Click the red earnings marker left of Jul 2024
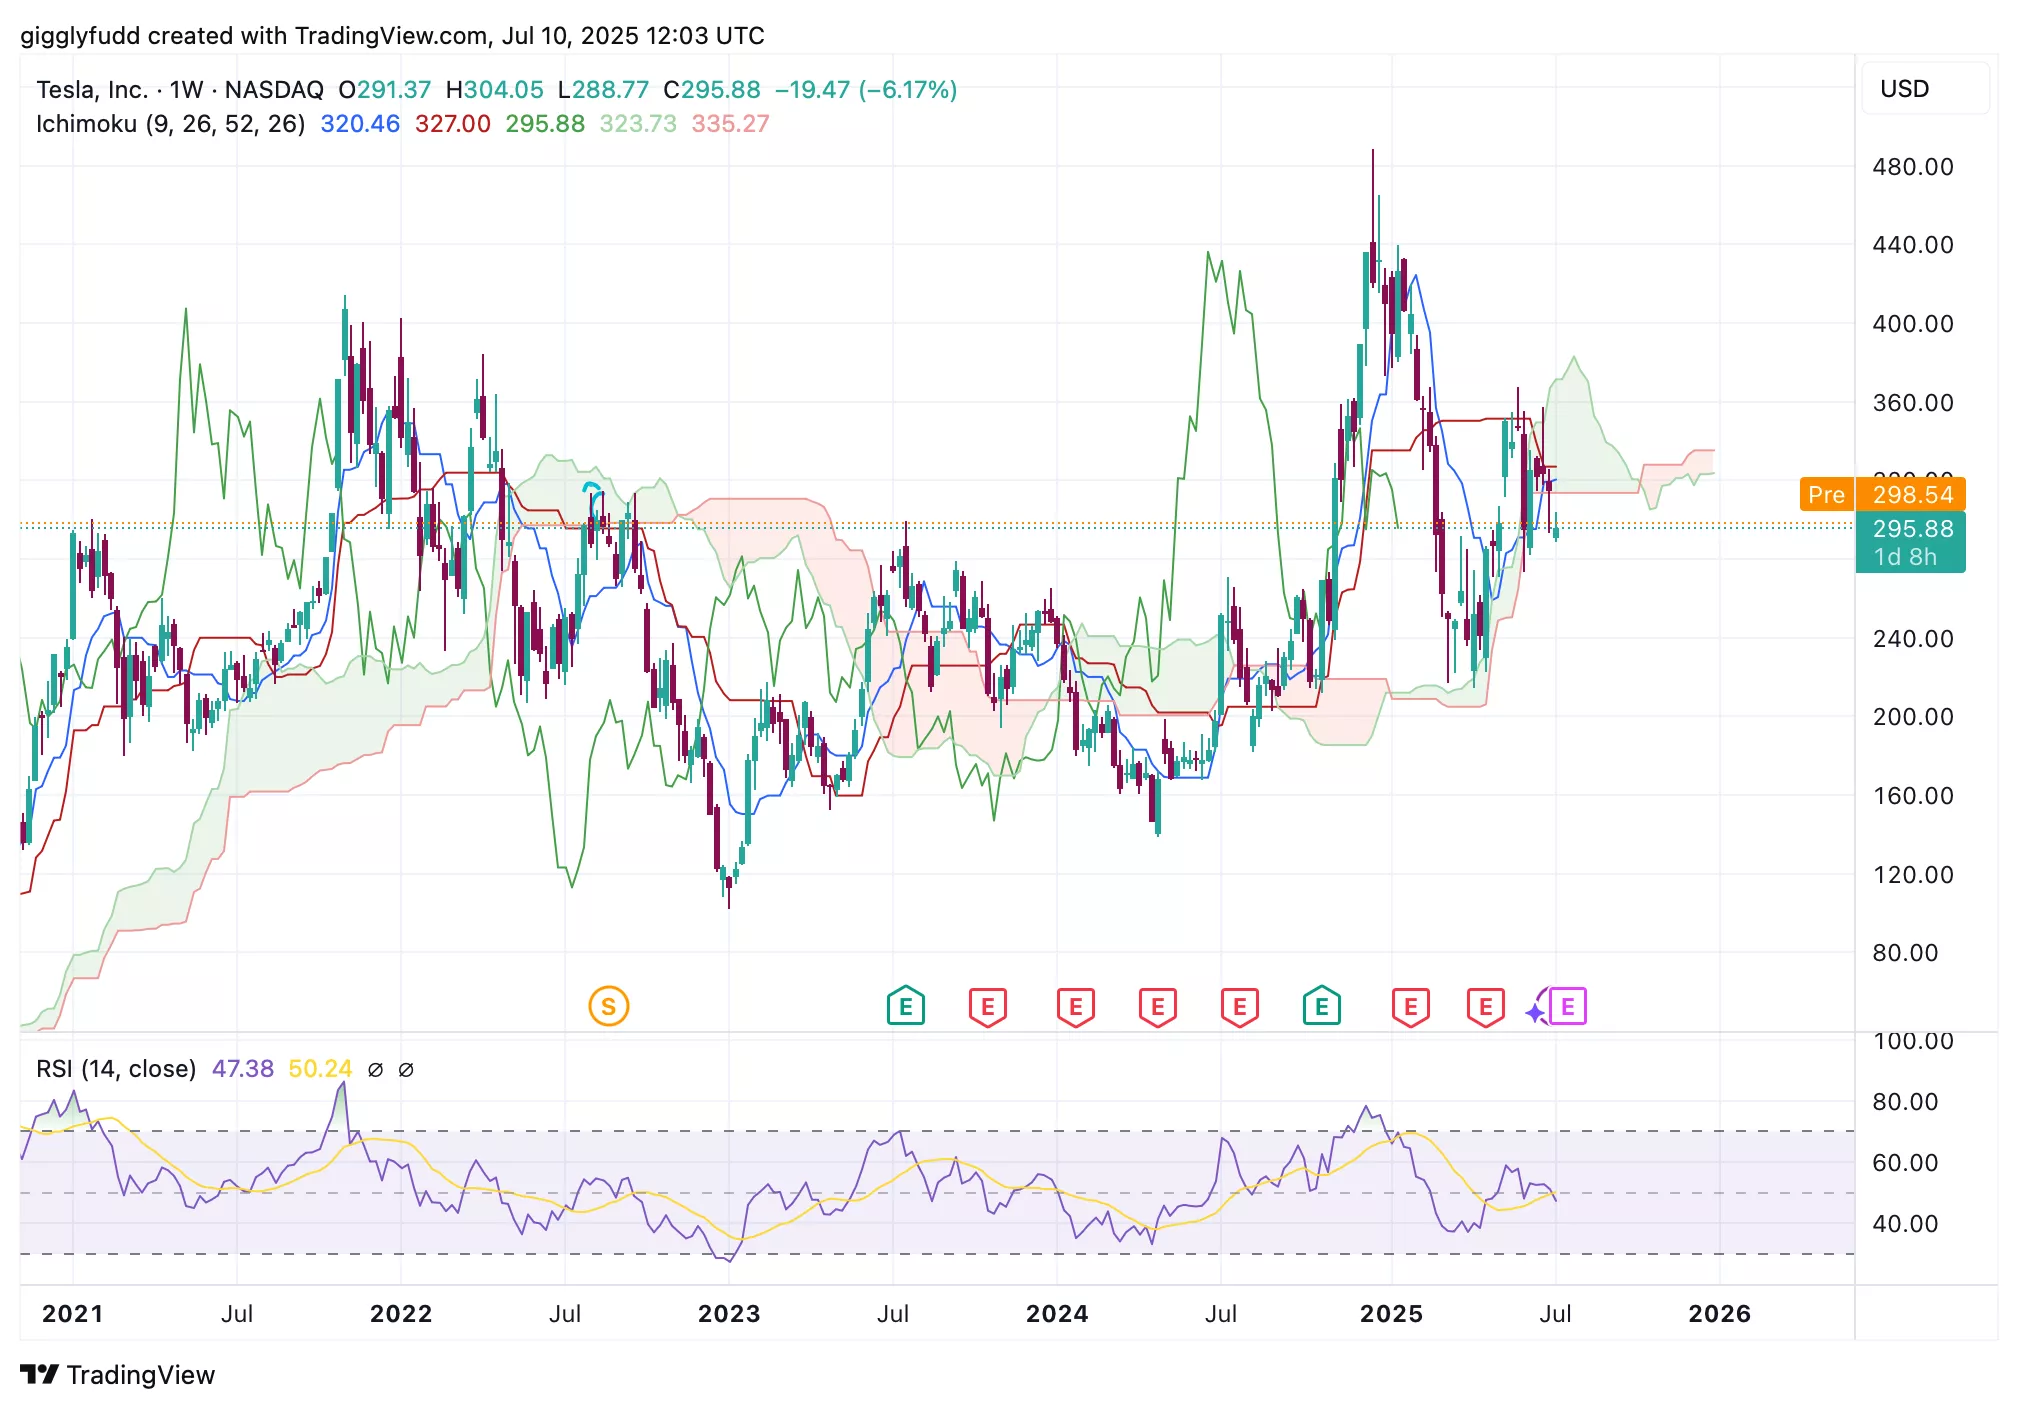Viewport: 2018px width, 1410px height. click(x=1158, y=1006)
